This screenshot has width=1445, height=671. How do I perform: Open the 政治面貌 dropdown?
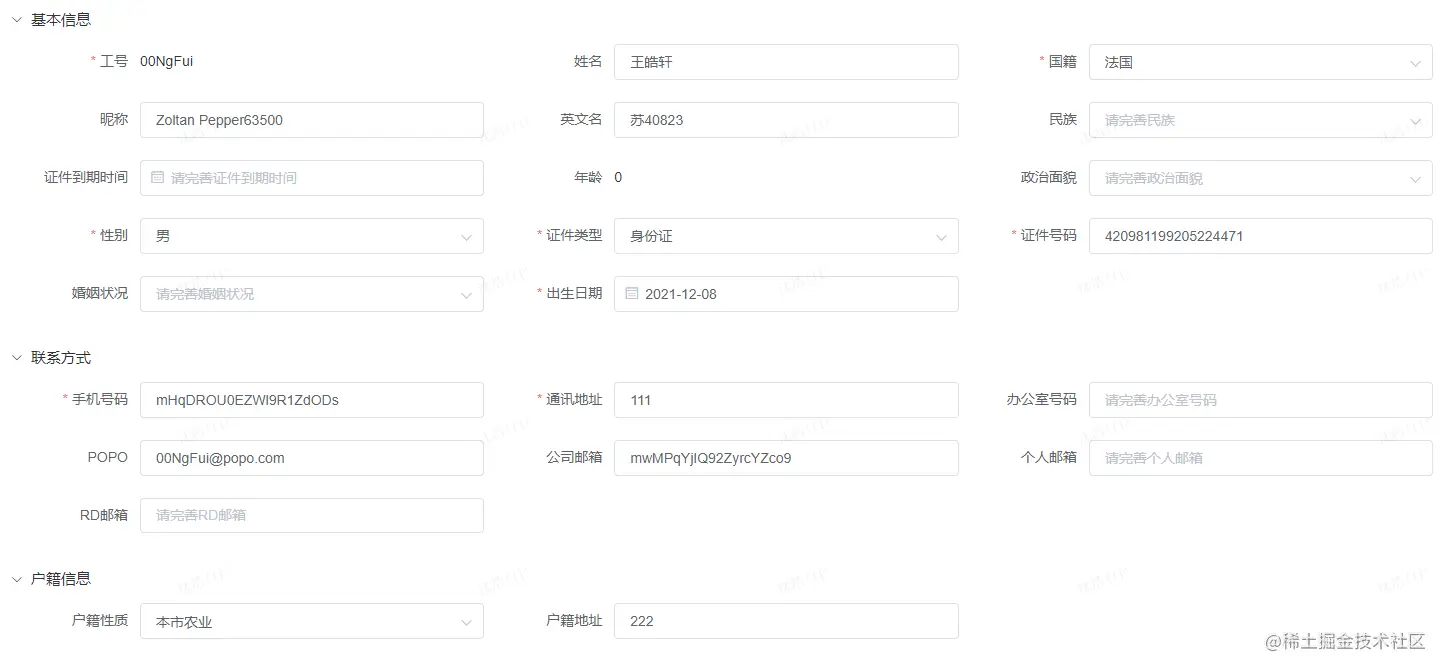(x=1260, y=178)
